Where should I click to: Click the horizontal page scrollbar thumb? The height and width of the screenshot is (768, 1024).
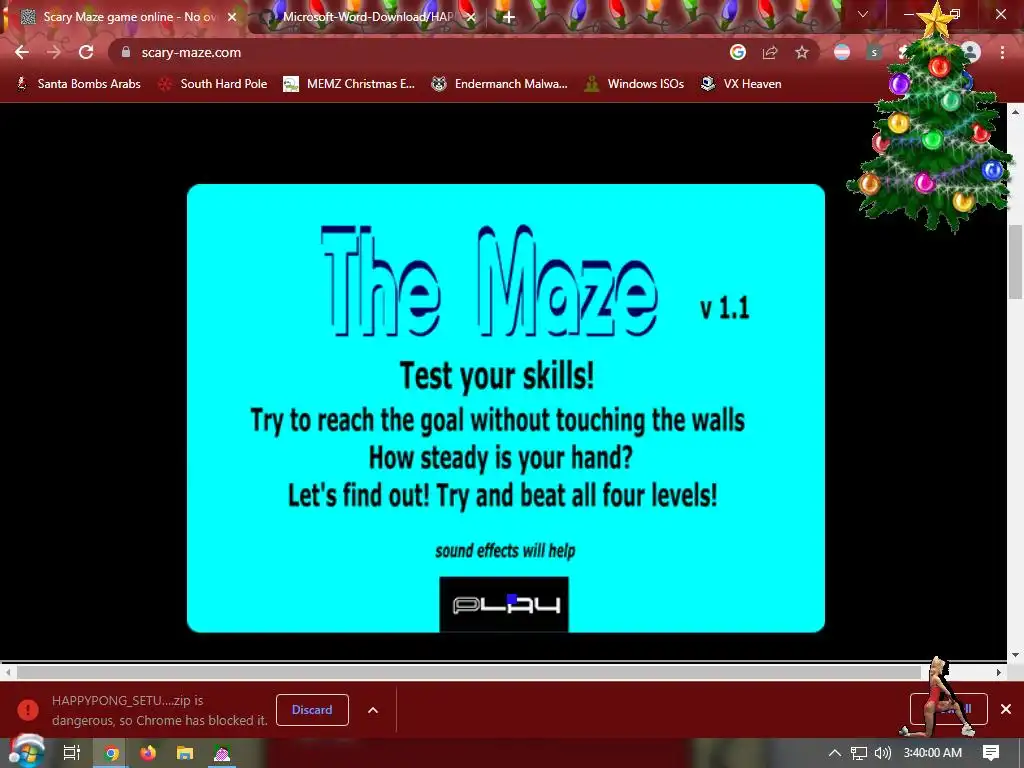click(469, 672)
